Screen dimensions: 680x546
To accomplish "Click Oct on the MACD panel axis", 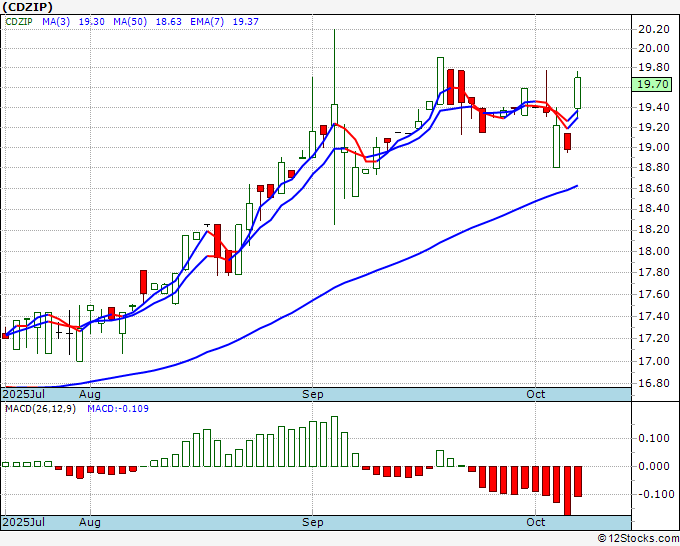I will pyautogui.click(x=536, y=522).
